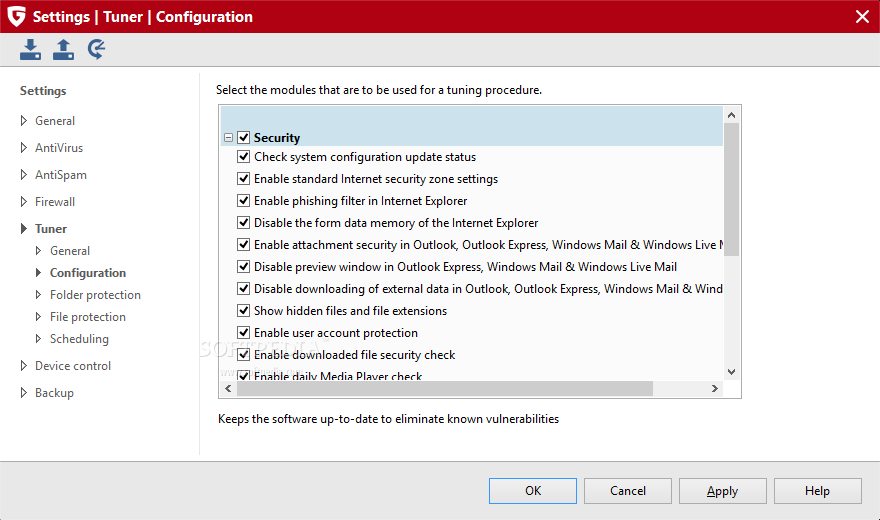Toggle Enable user account protection checkbox
The width and height of the screenshot is (880, 520).
[244, 333]
